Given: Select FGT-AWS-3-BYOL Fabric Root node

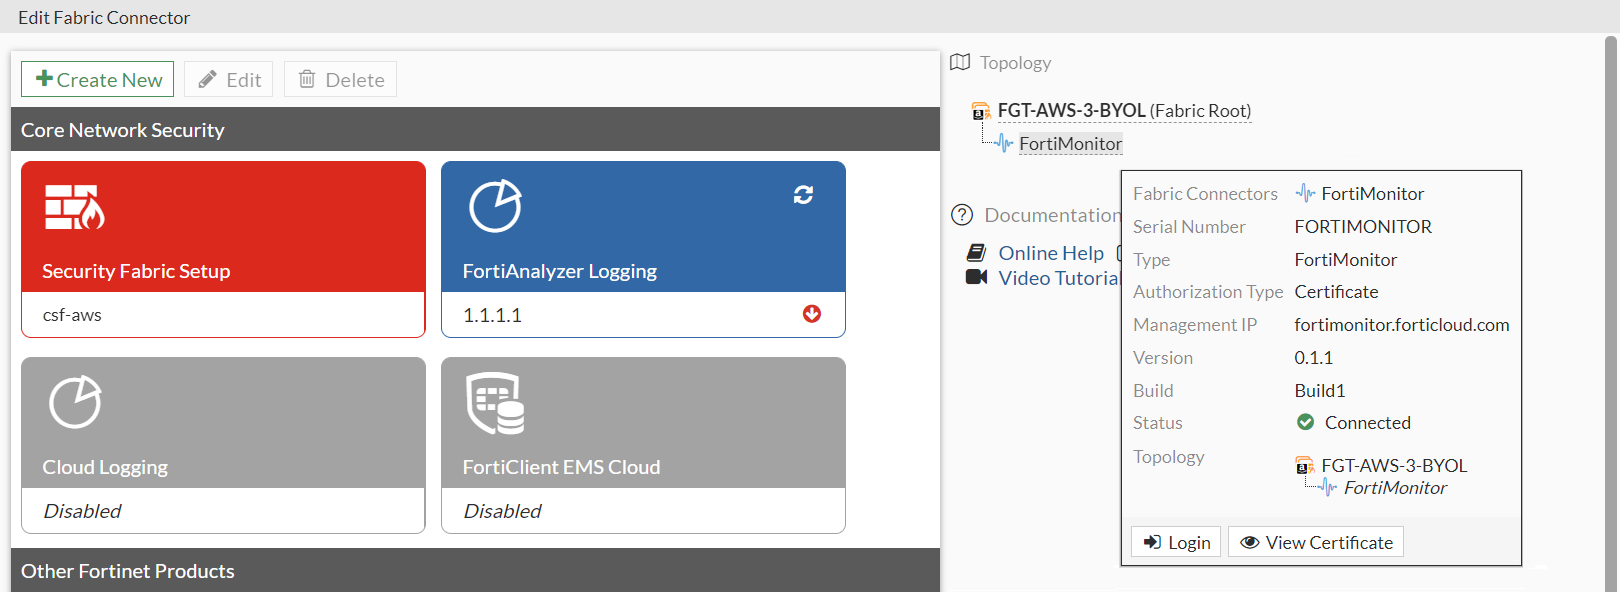Looking at the screenshot, I should [x=1071, y=111].
